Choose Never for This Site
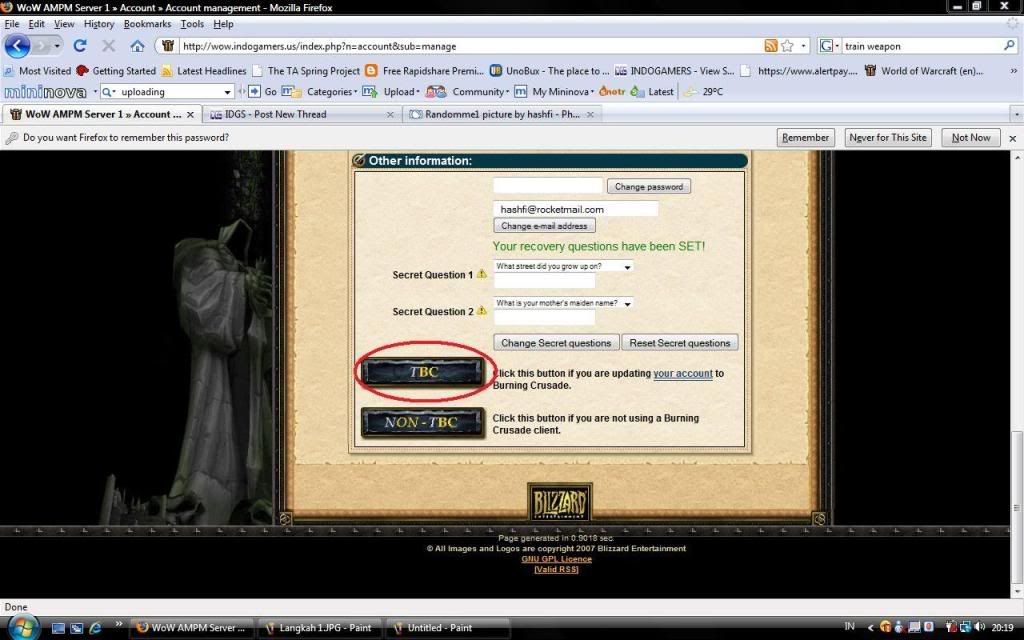The image size is (1024, 640). [888, 138]
